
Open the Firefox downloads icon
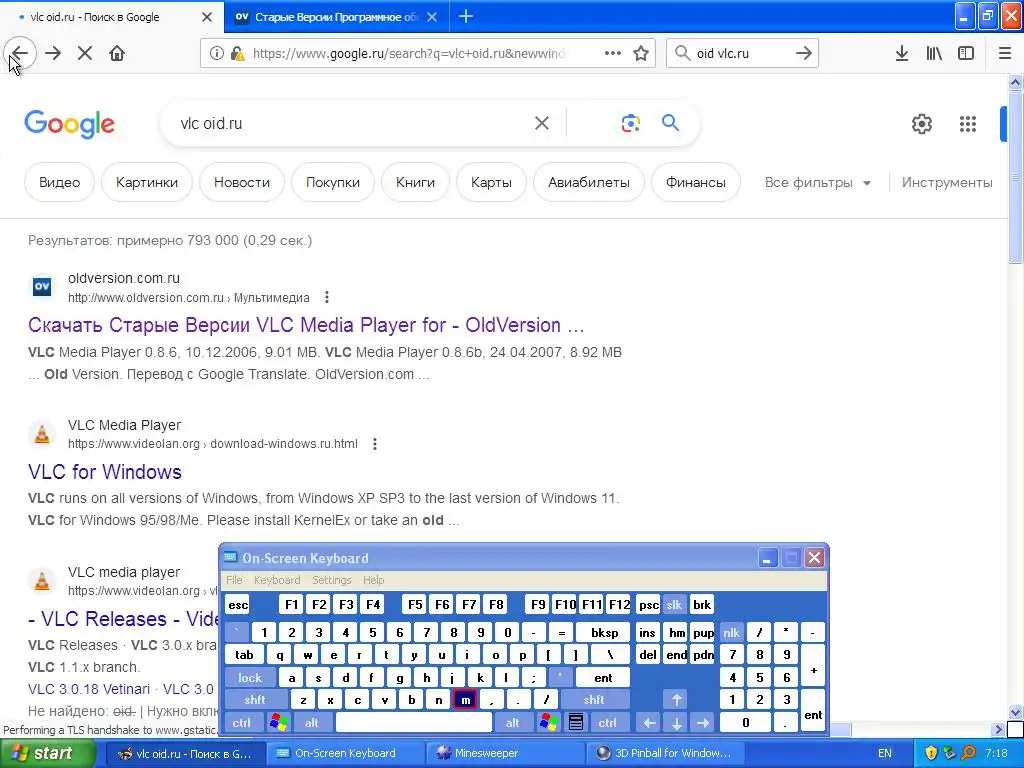point(902,54)
